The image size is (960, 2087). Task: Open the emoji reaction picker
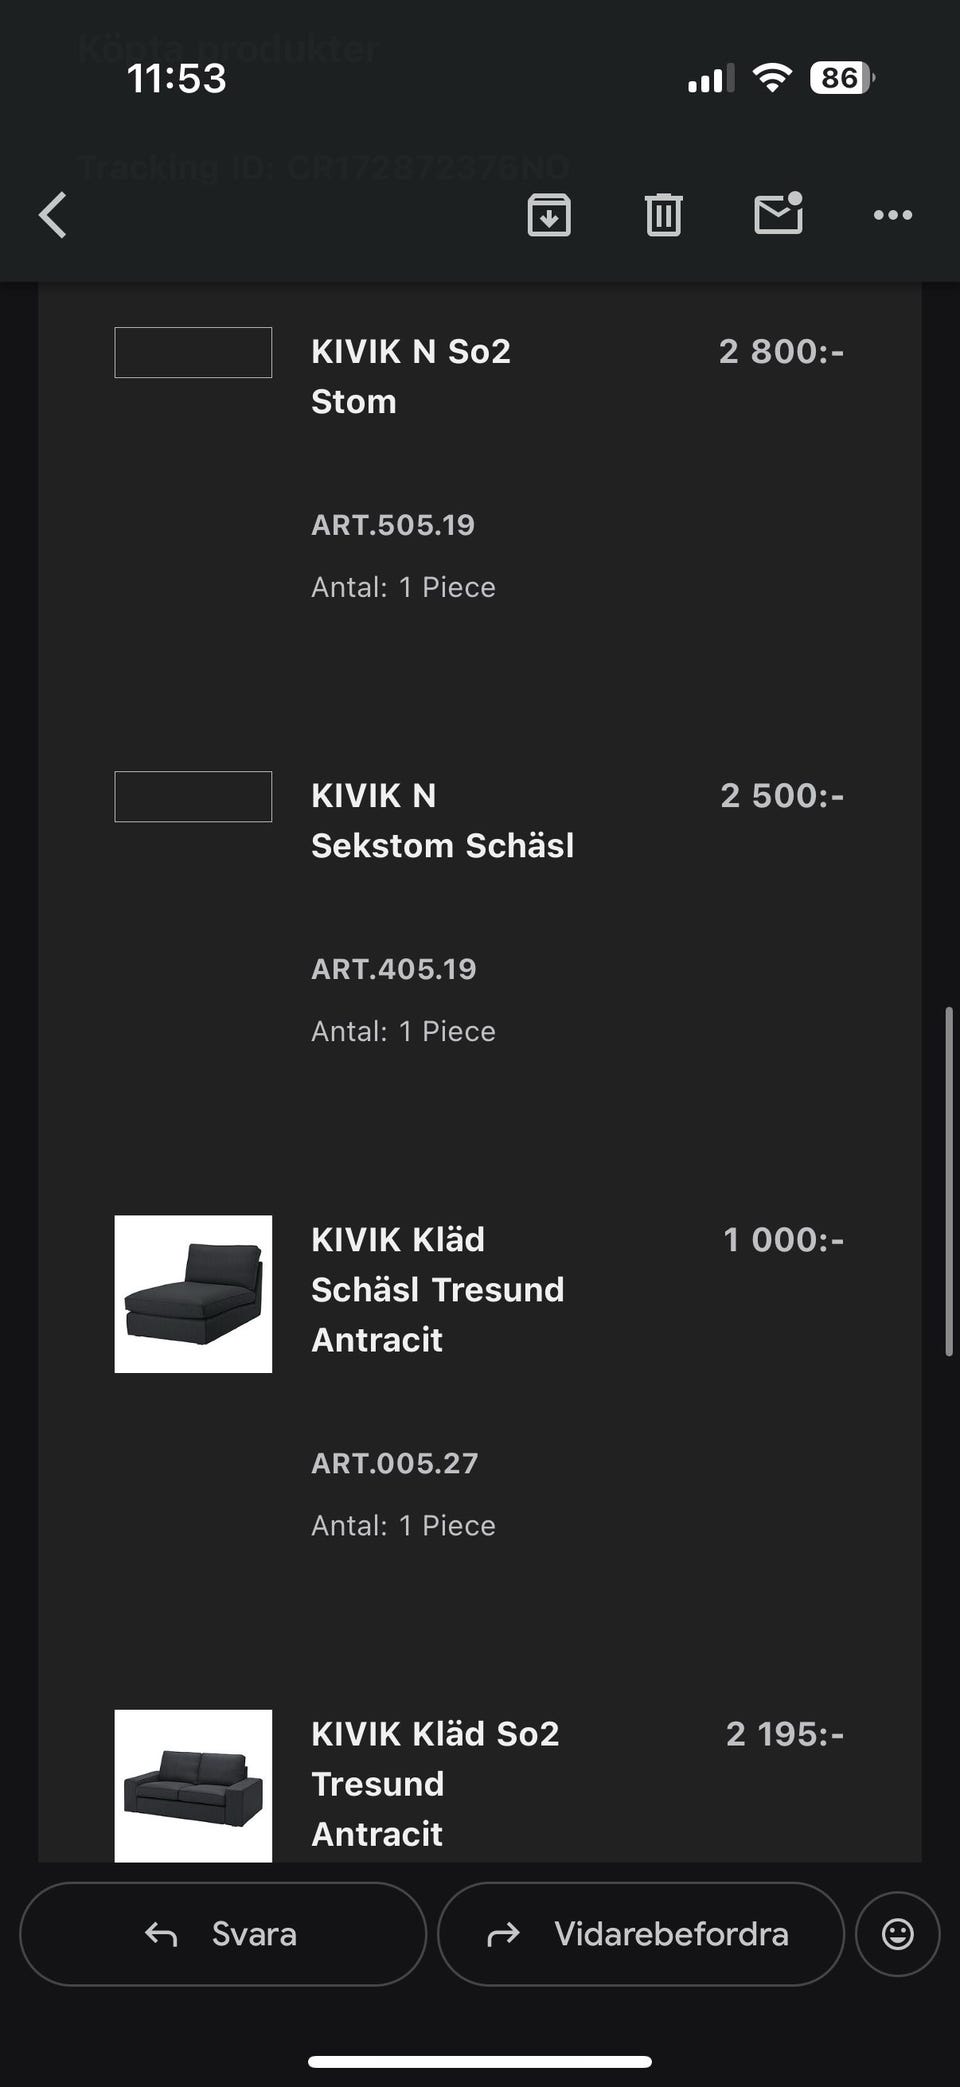click(x=897, y=1934)
